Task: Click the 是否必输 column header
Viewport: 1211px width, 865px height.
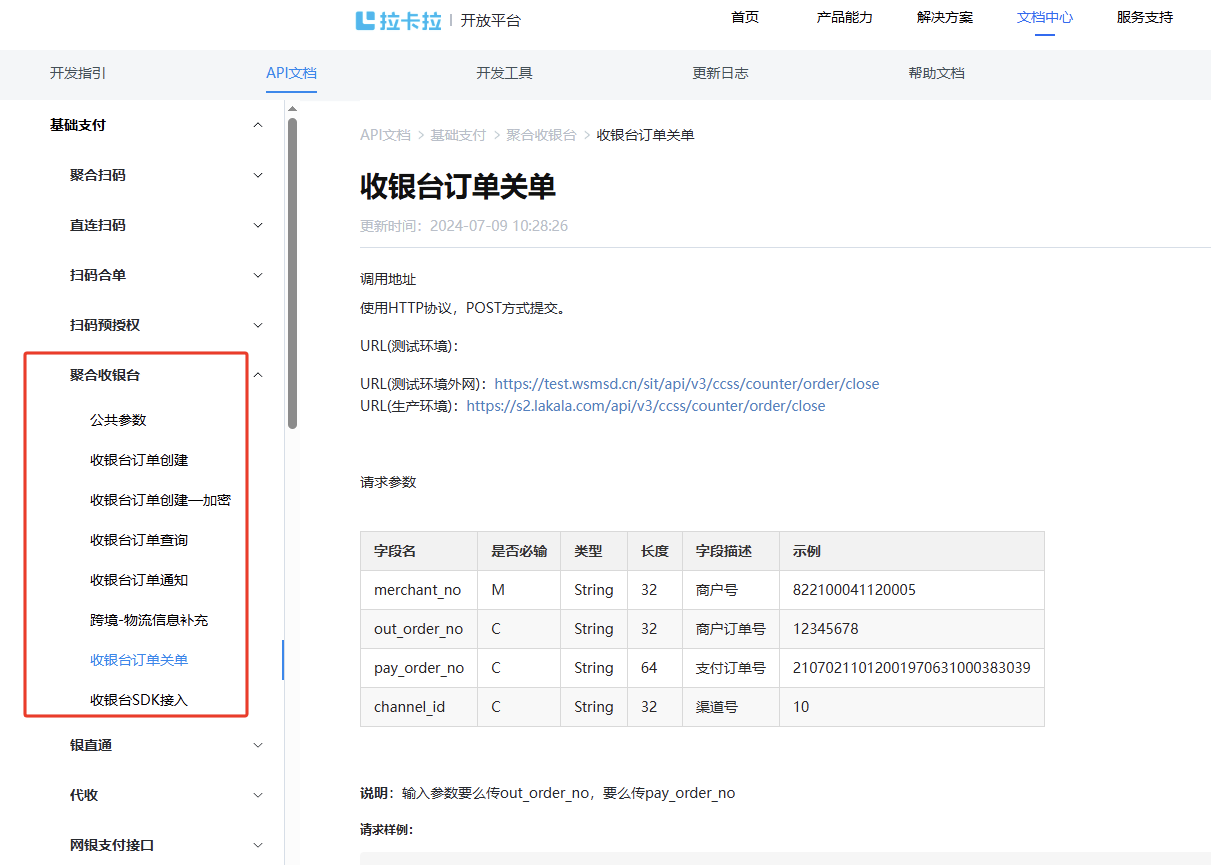Action: (519, 551)
